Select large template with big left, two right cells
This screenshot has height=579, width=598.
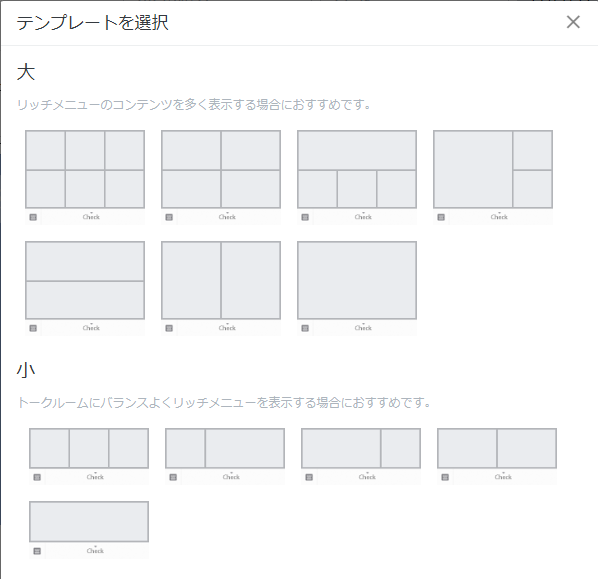click(x=493, y=169)
